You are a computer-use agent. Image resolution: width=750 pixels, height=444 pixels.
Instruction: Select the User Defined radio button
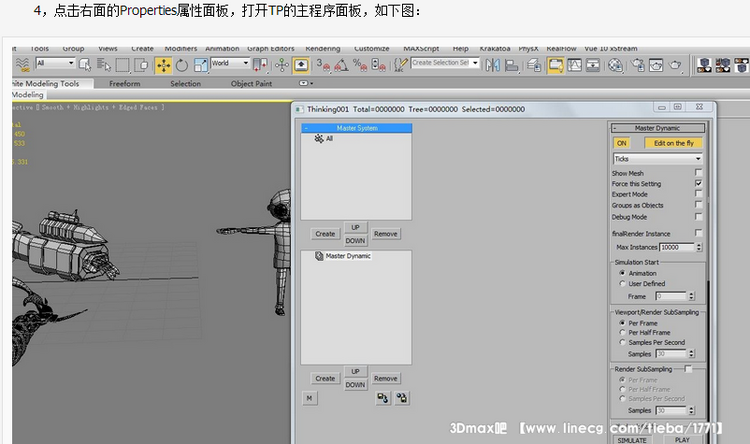(622, 284)
